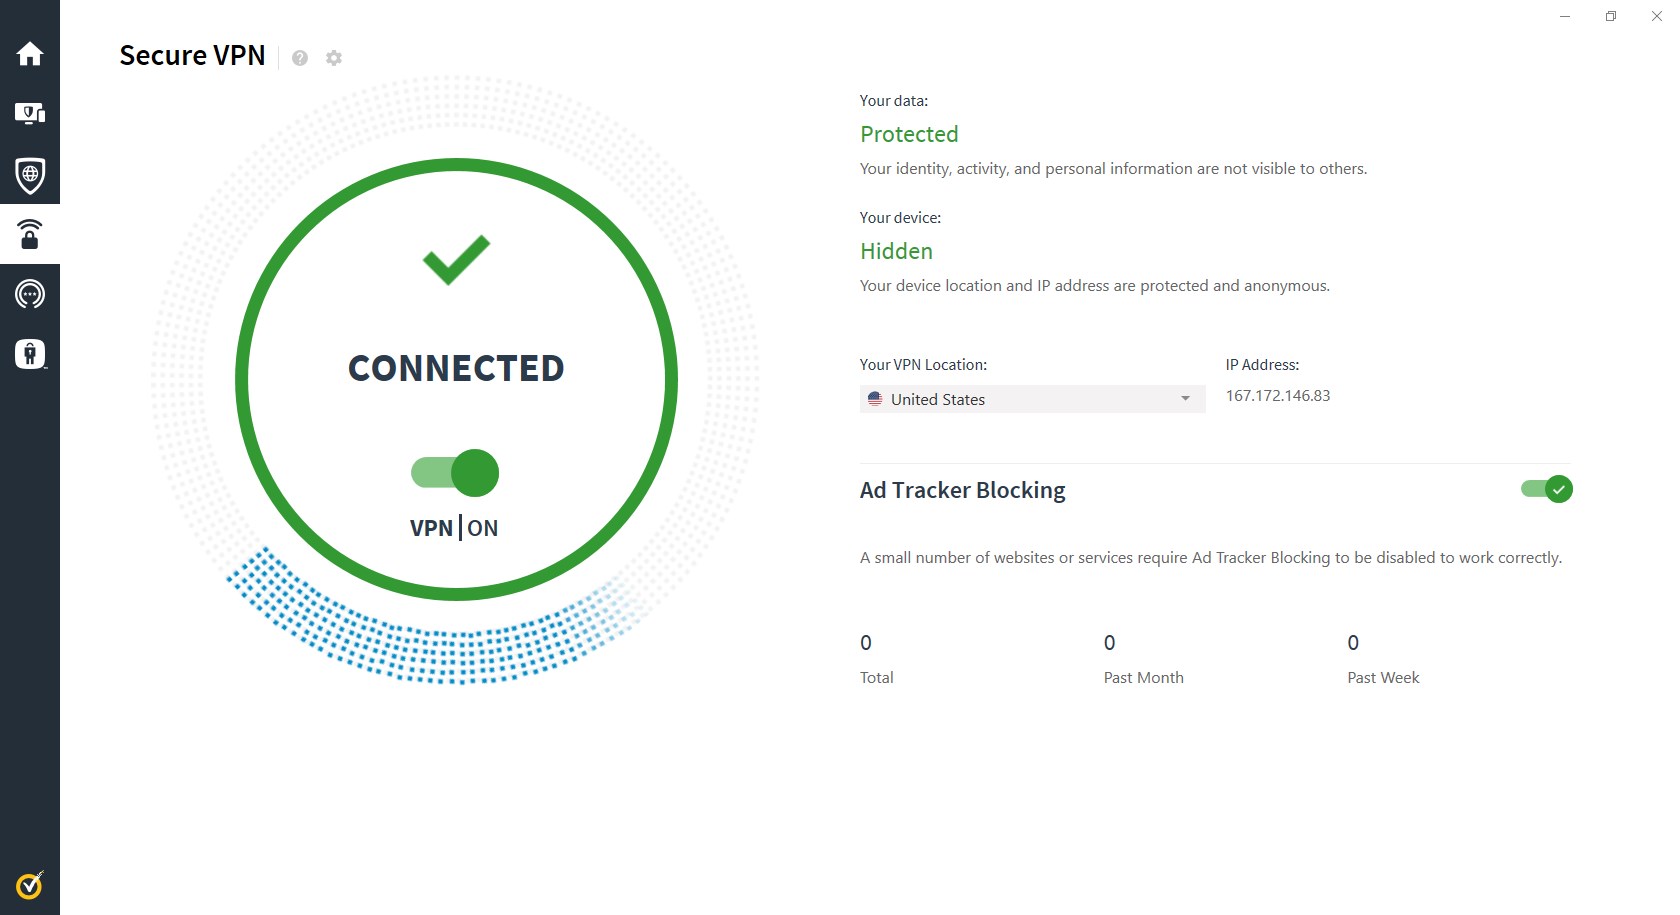Screen dimensions: 1680x915
Task: Open the Dark Web Monitoring sidebar icon
Action: pyautogui.click(x=30, y=294)
